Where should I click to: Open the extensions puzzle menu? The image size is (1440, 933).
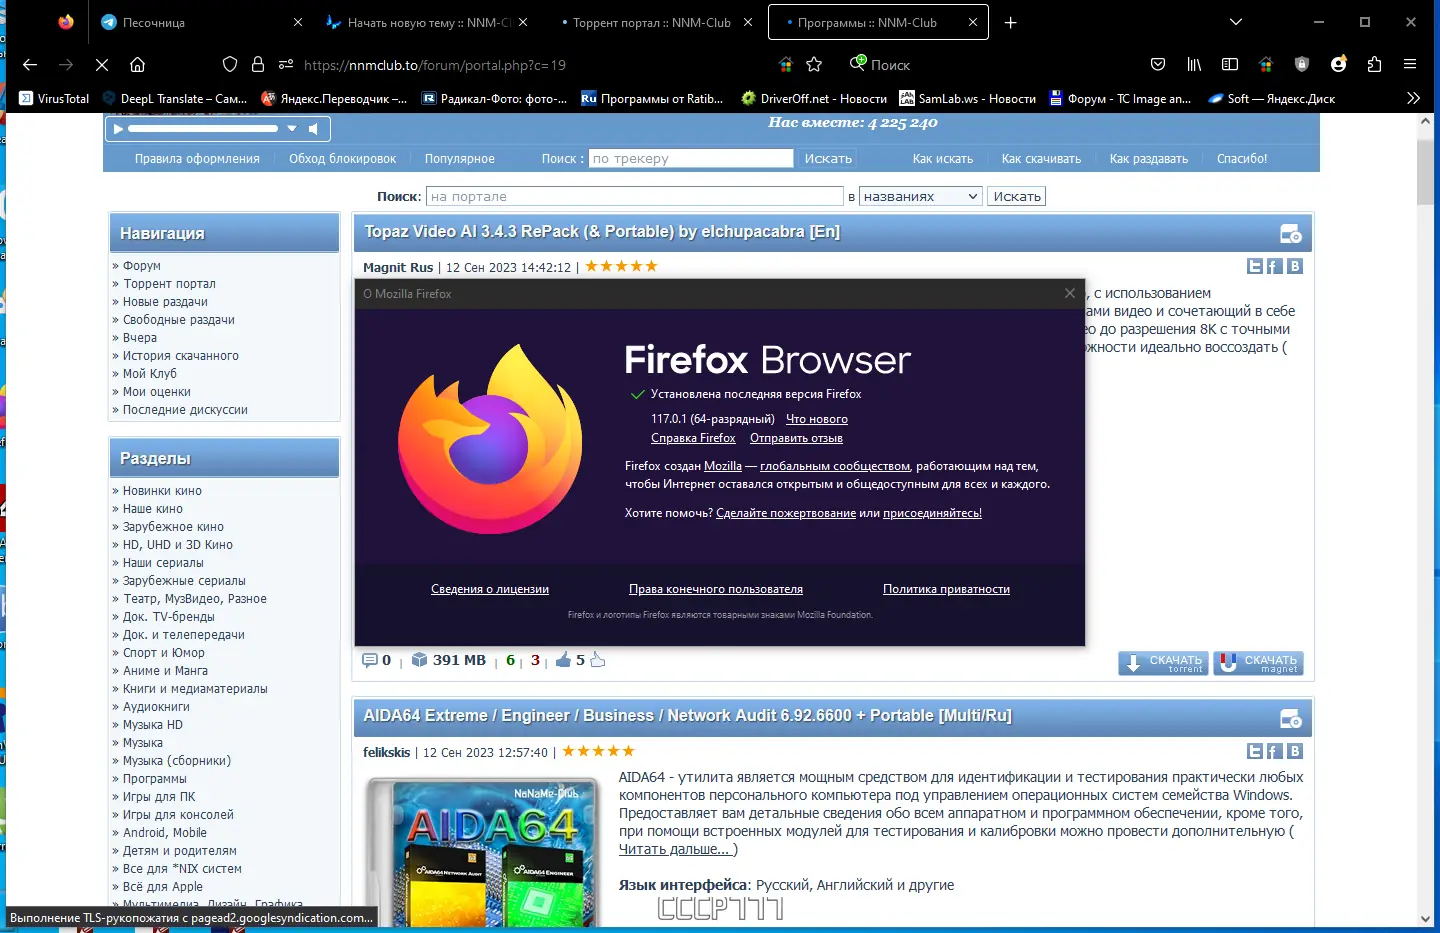click(1374, 65)
